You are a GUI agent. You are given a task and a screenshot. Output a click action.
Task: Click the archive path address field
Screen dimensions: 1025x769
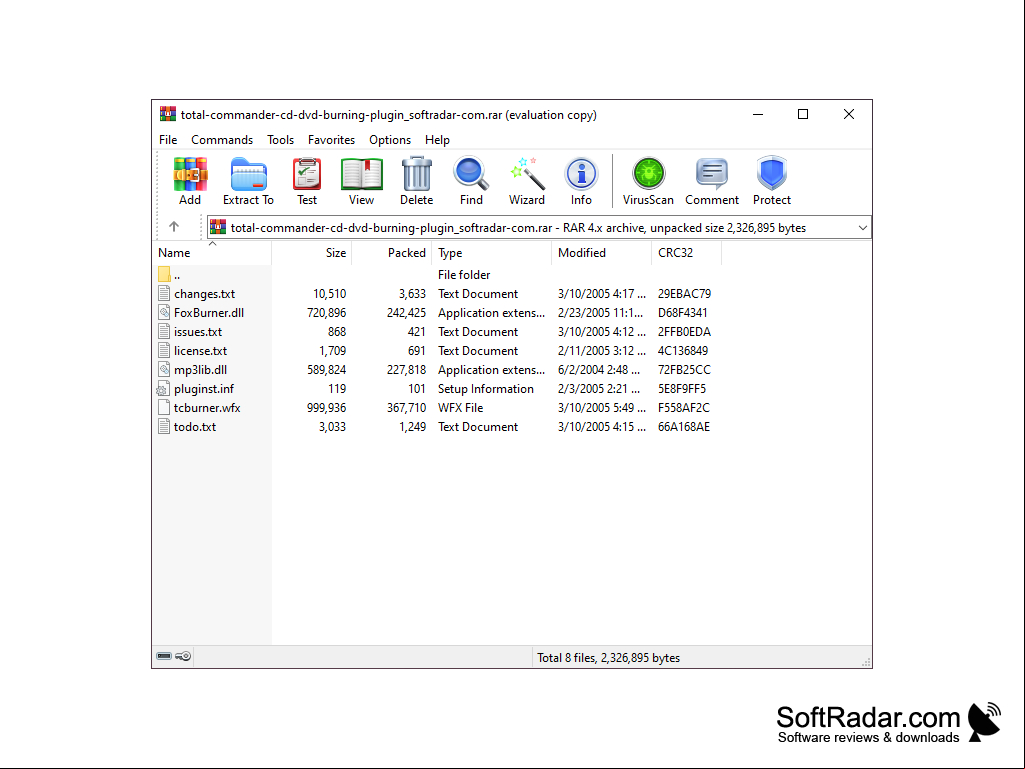[x=539, y=228]
